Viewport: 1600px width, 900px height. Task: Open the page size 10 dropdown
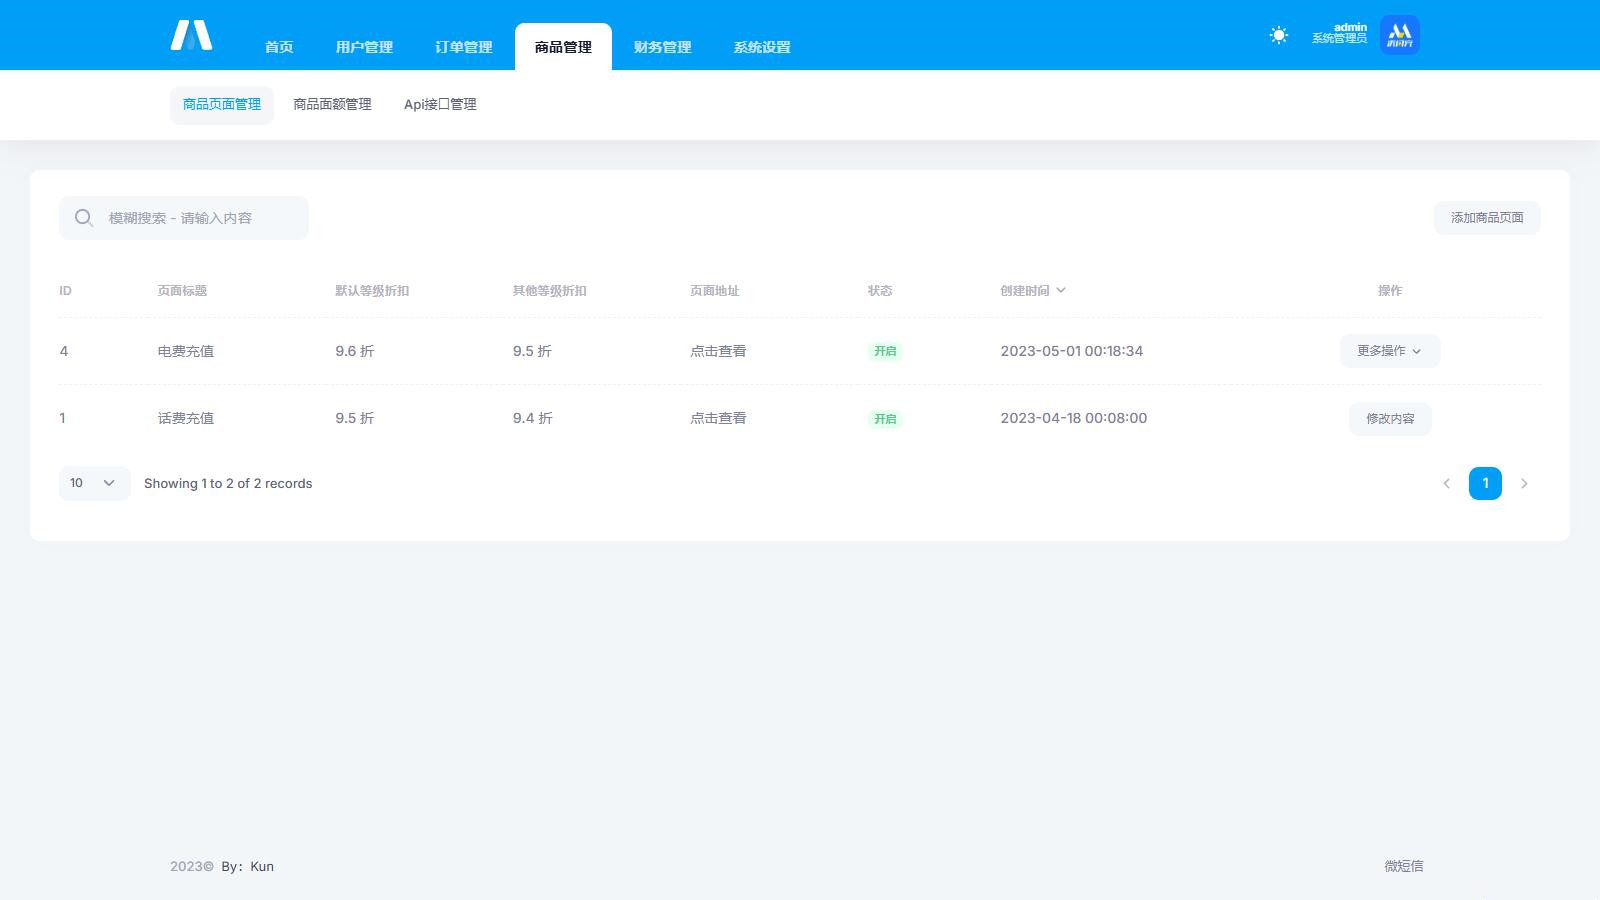pyautogui.click(x=94, y=483)
